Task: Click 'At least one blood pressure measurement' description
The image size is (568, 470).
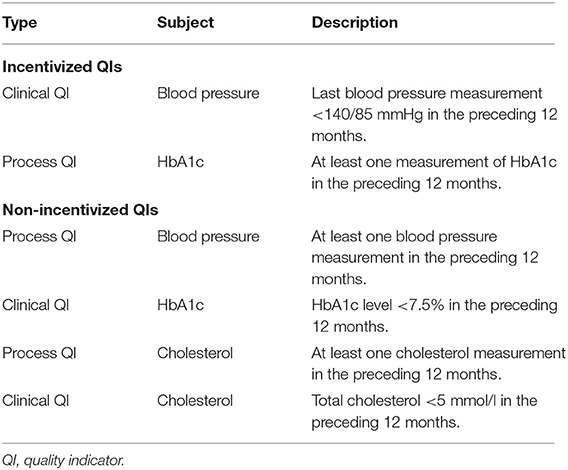Action: click(425, 258)
